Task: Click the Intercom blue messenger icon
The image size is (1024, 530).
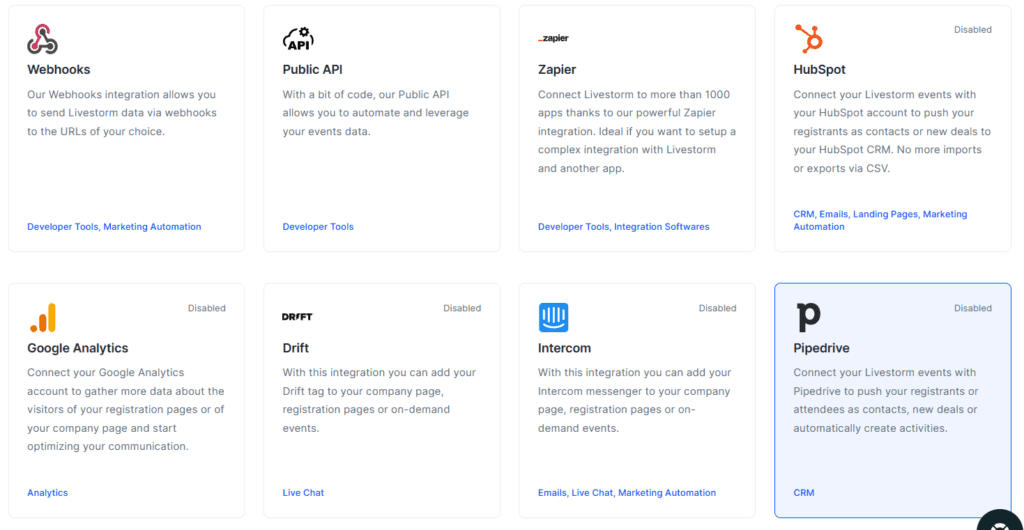Action: coord(553,317)
